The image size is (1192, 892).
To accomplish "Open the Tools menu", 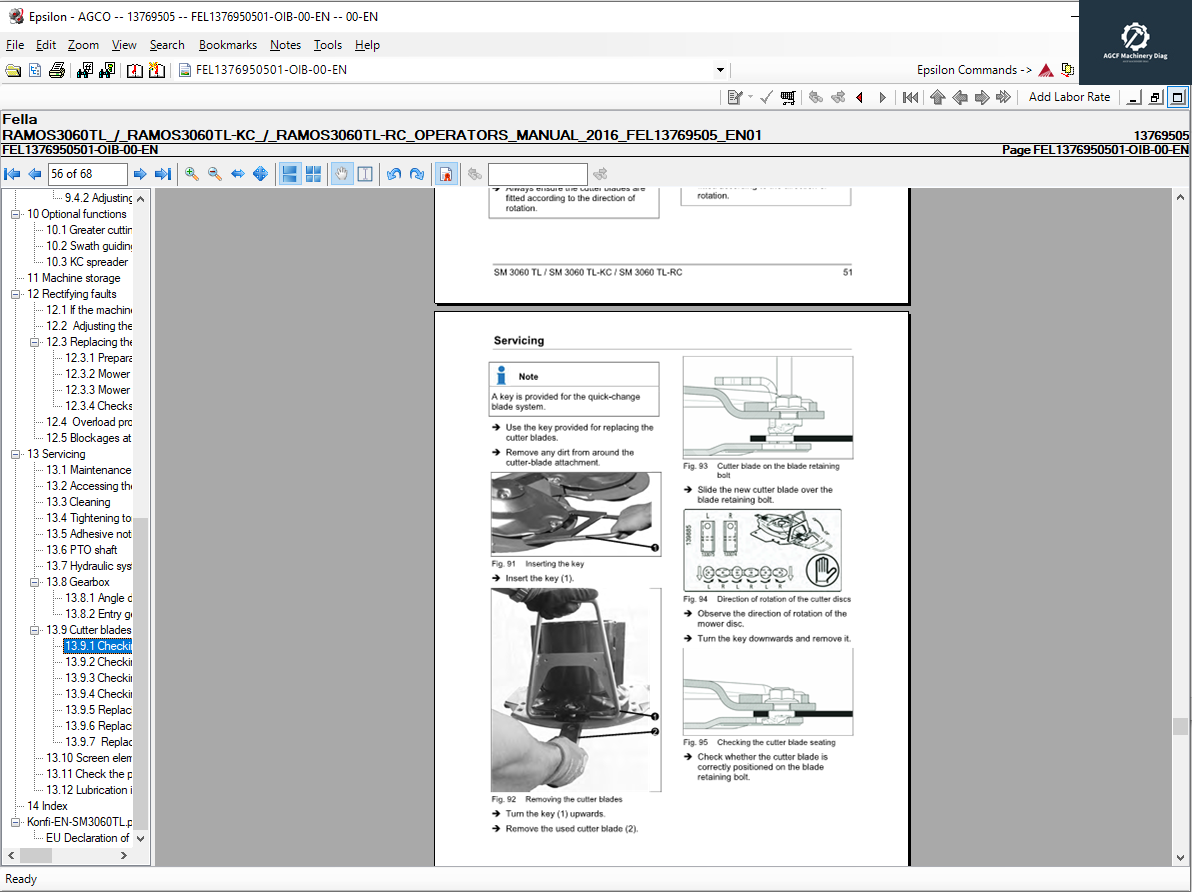I will [327, 45].
